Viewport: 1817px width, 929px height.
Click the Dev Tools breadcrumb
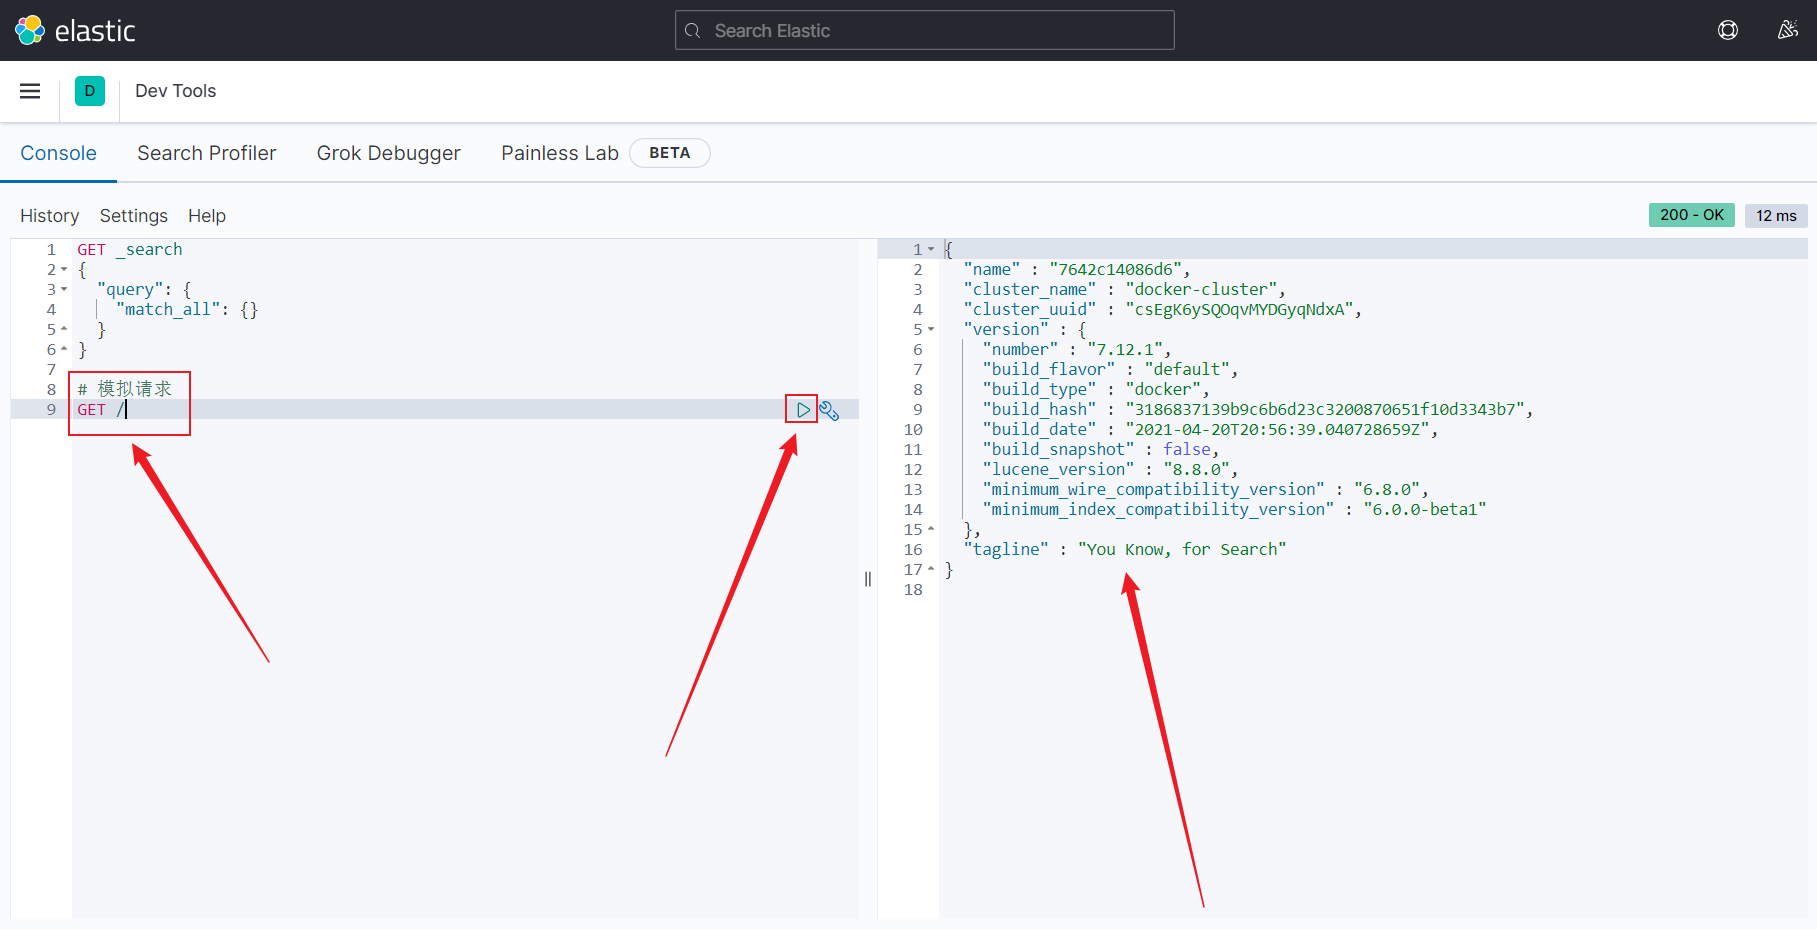(x=176, y=91)
